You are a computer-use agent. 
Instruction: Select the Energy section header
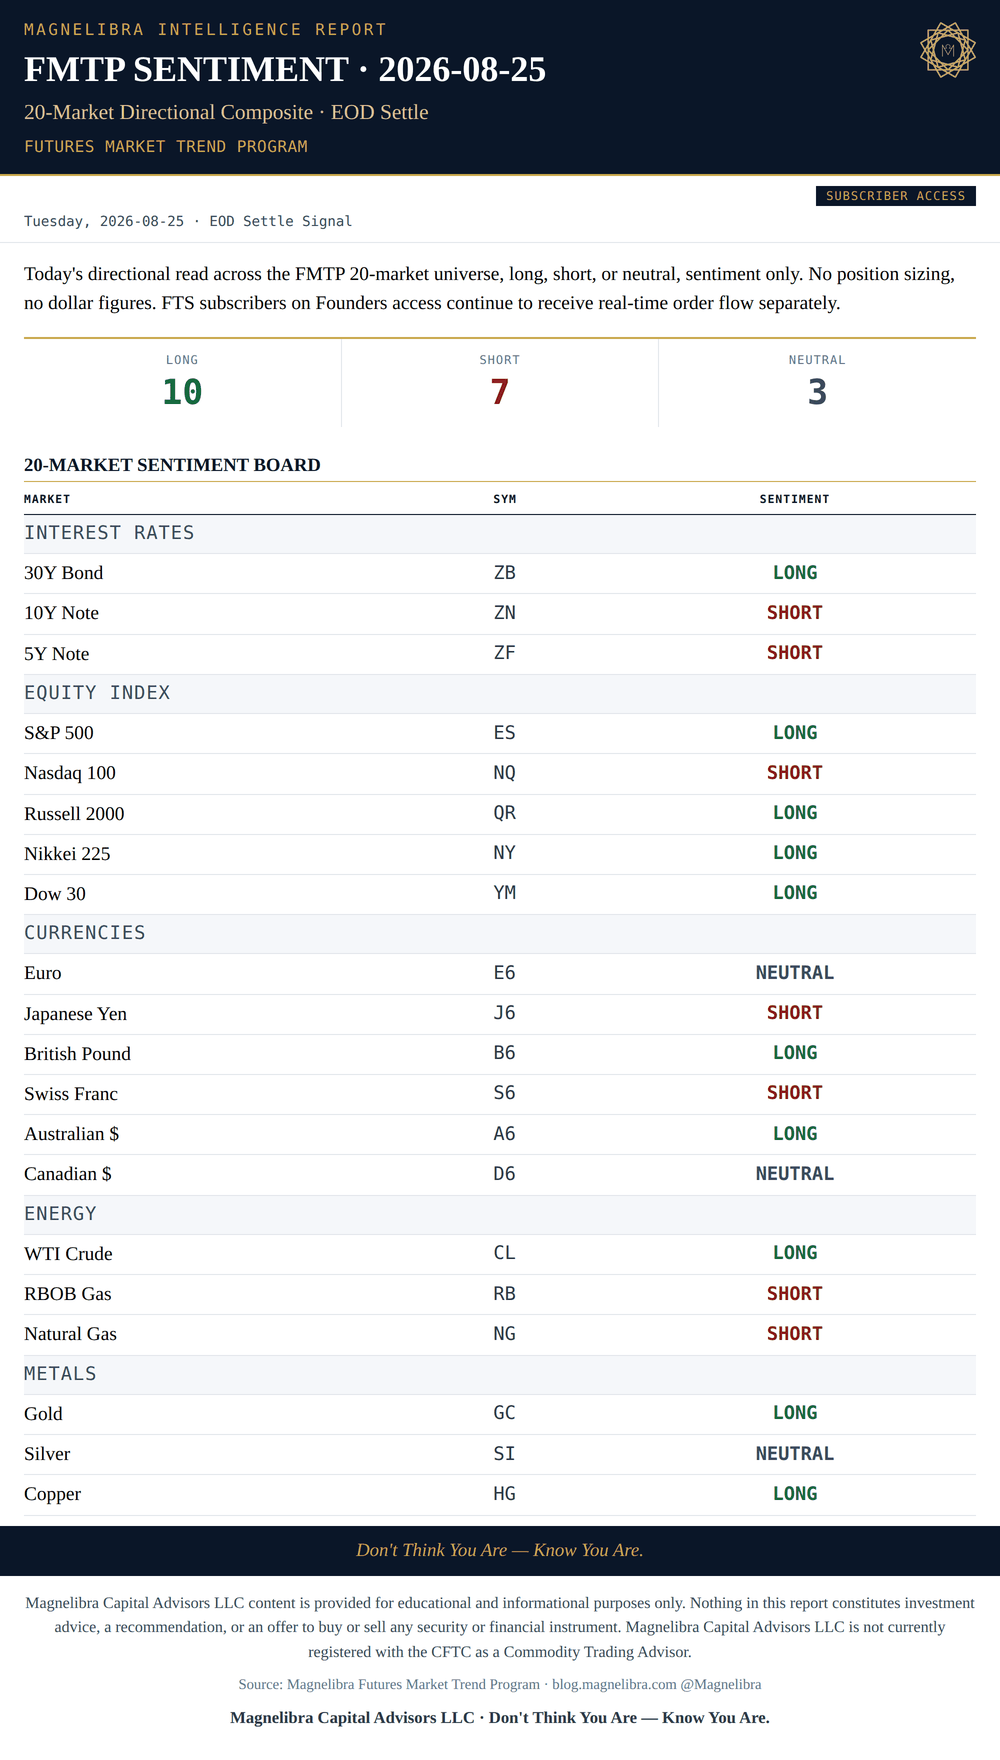[500, 1215]
